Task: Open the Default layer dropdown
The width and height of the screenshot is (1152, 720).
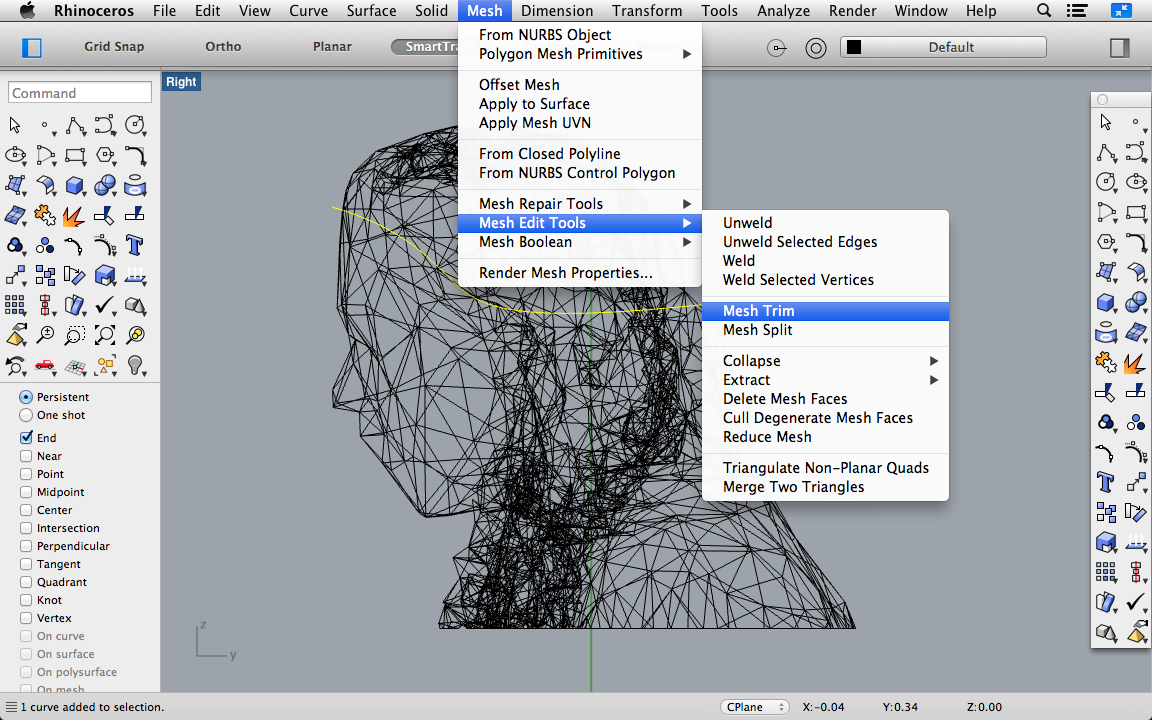Action: 943,48
